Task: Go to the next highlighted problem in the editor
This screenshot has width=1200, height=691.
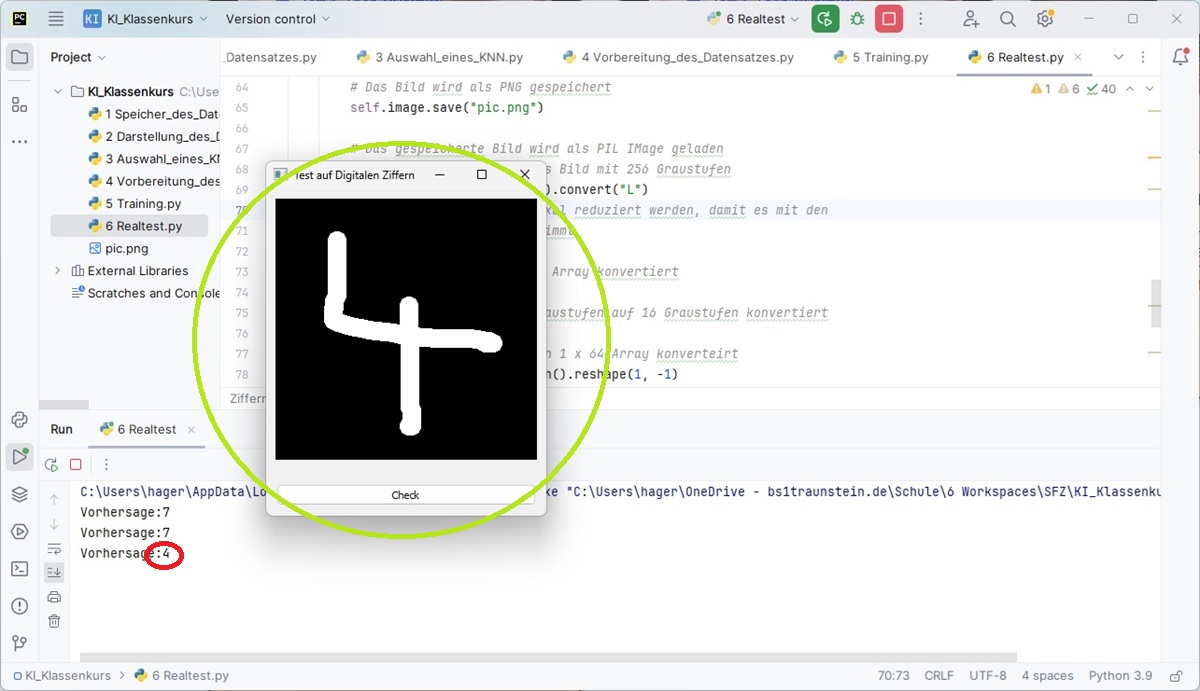Action: click(1150, 89)
